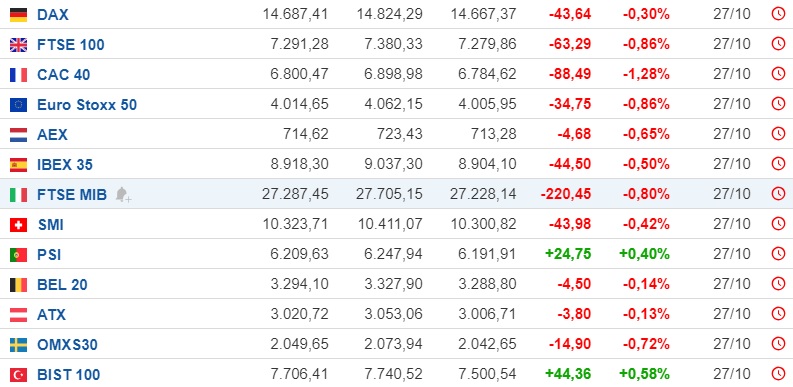Screen dimensions: 793x387
Task: Open the DAX index link
Action: pos(53,15)
